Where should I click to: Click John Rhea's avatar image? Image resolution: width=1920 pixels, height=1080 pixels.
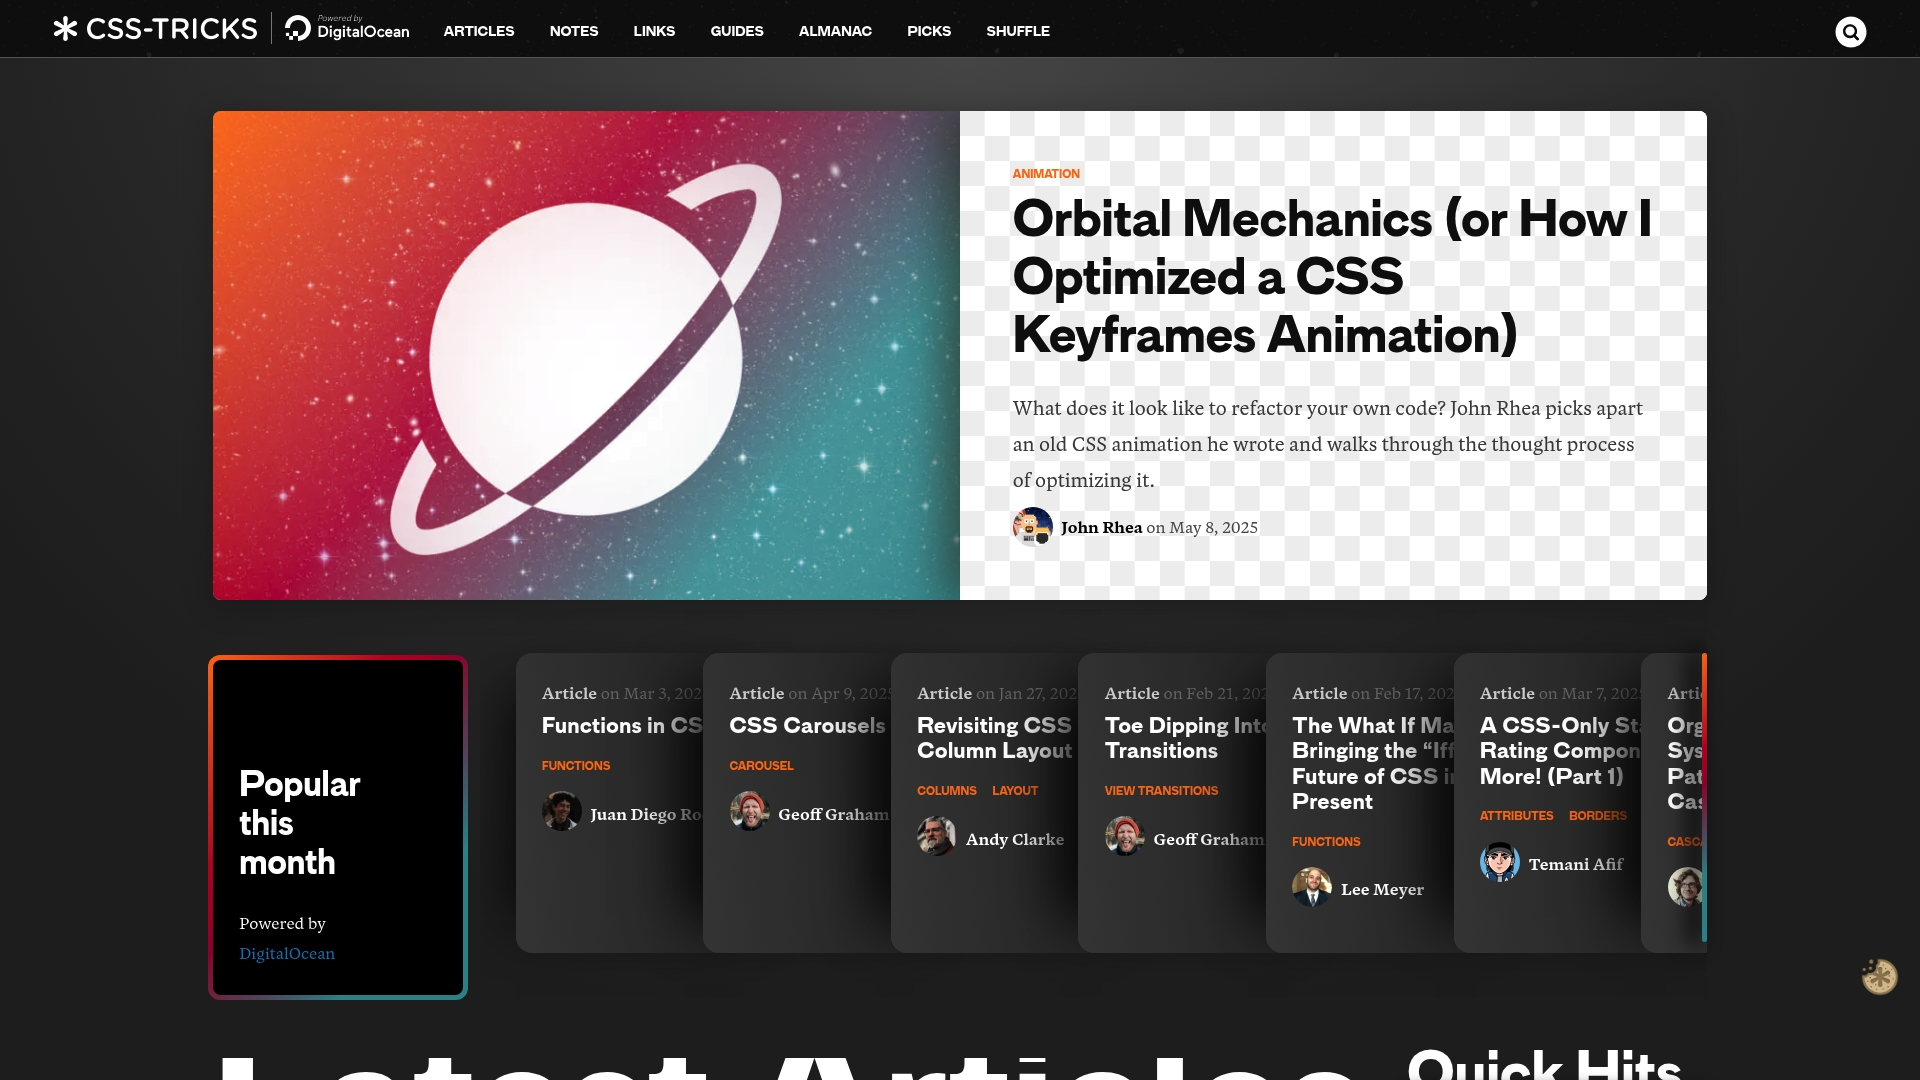1032,527
